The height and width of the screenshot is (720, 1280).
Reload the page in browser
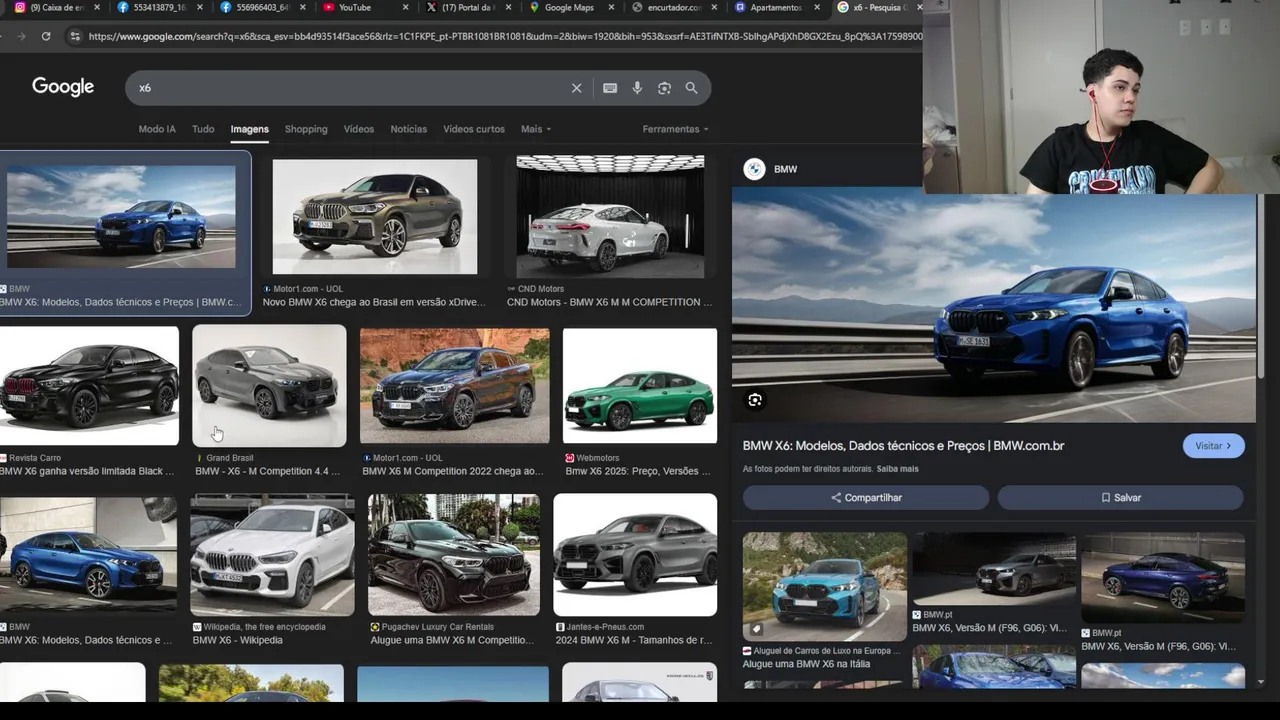pyautogui.click(x=46, y=36)
